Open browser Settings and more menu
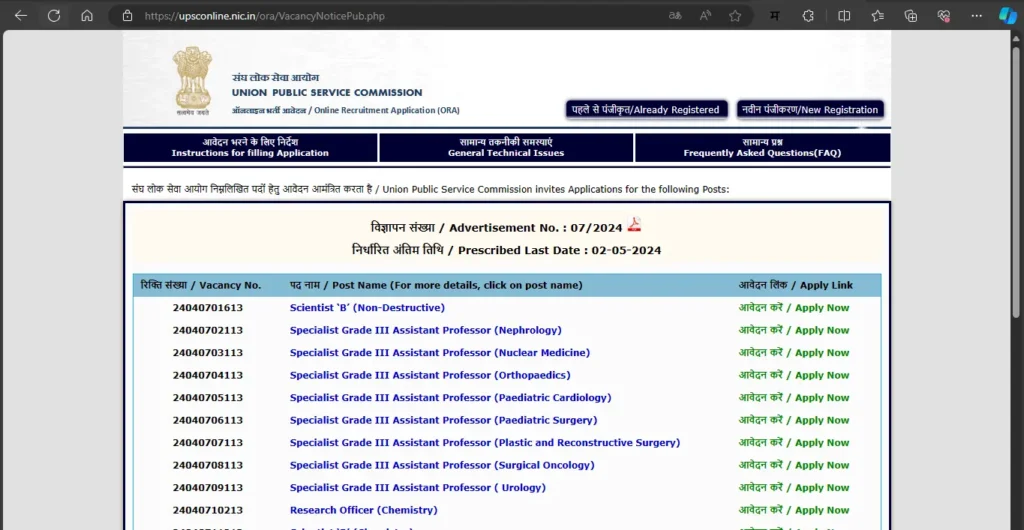 976,16
